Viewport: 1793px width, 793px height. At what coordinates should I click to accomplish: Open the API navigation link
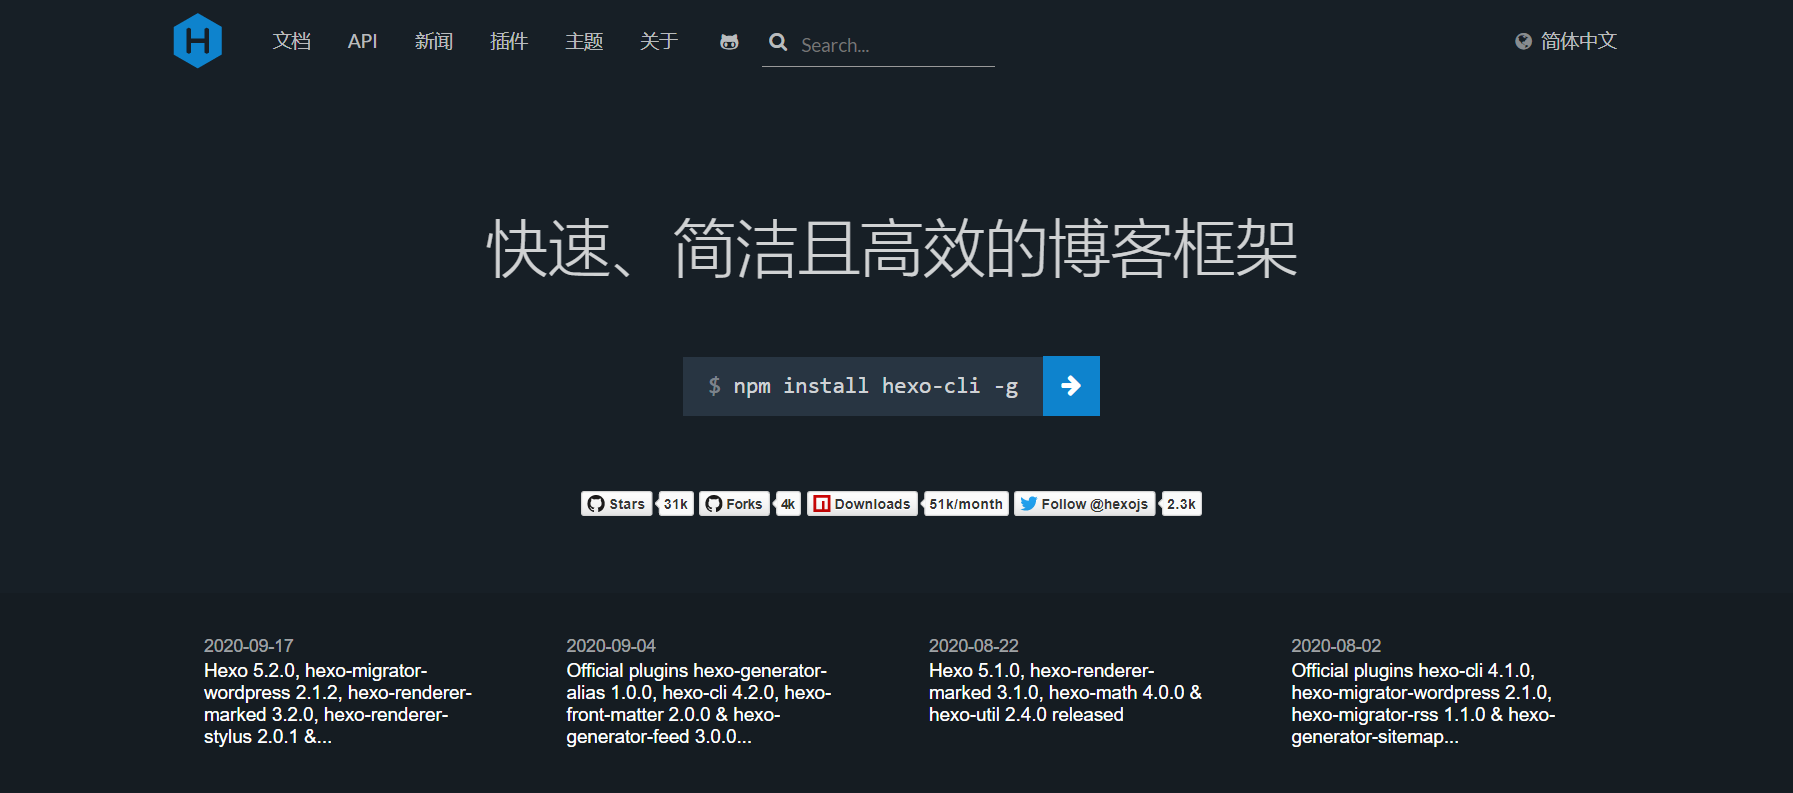tap(362, 41)
